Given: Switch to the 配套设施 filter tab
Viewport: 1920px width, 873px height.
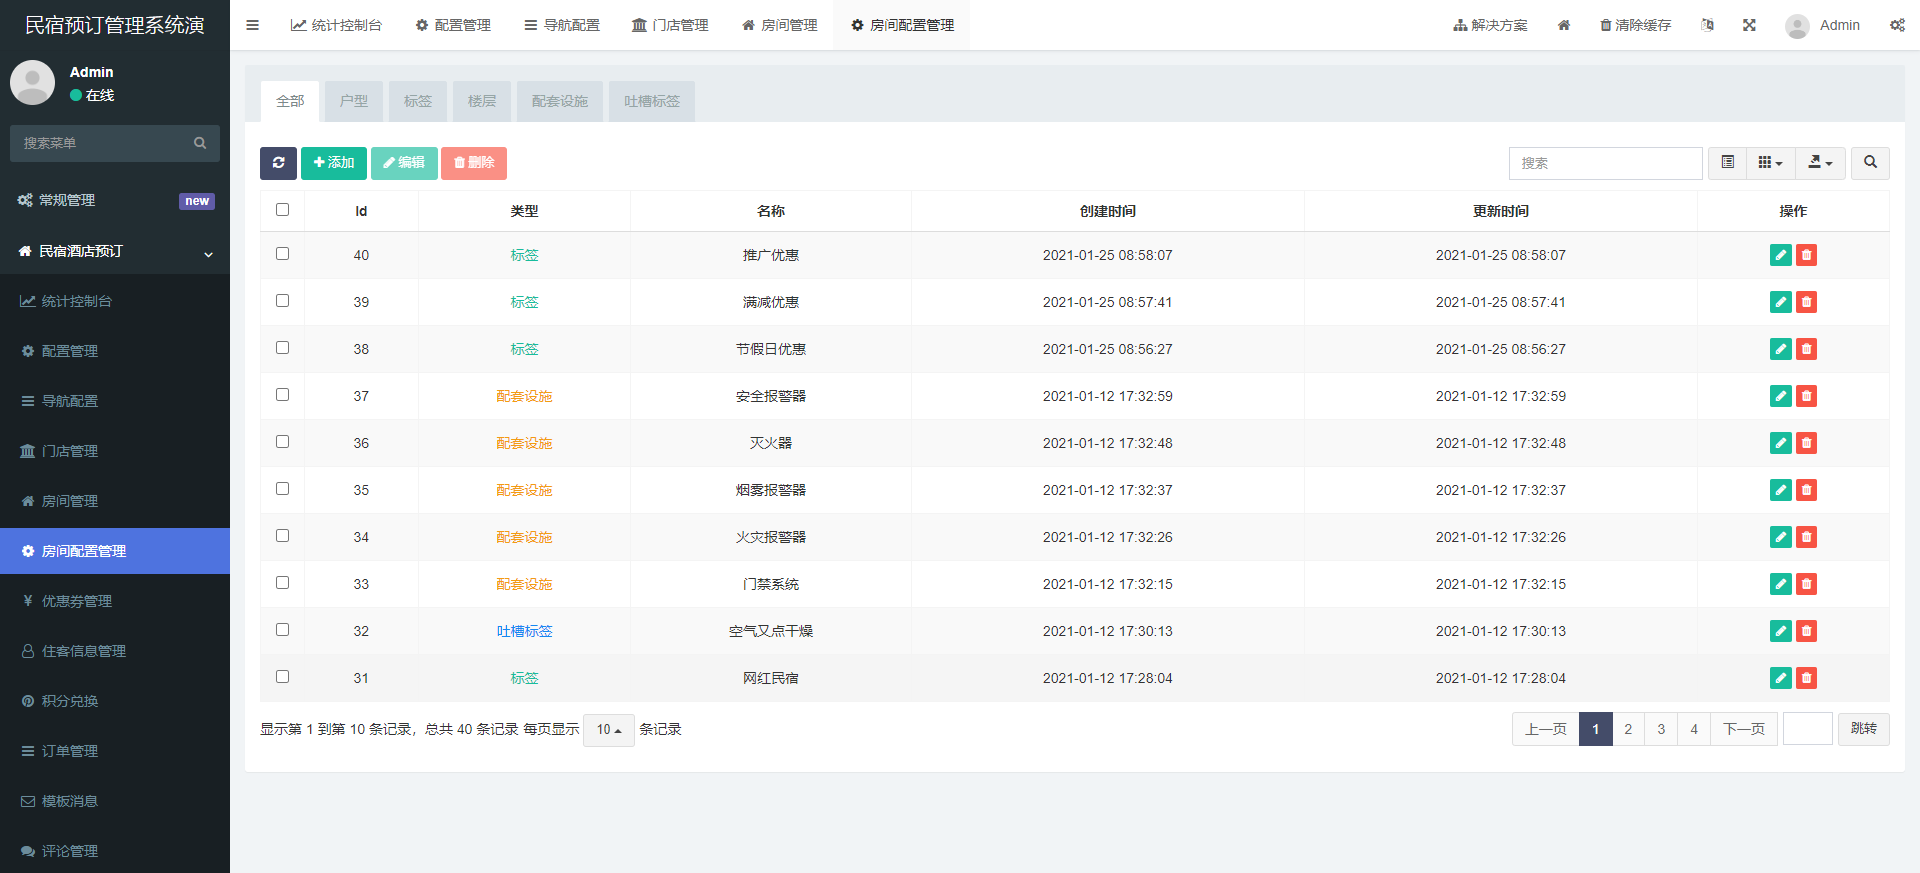Looking at the screenshot, I should (x=559, y=101).
